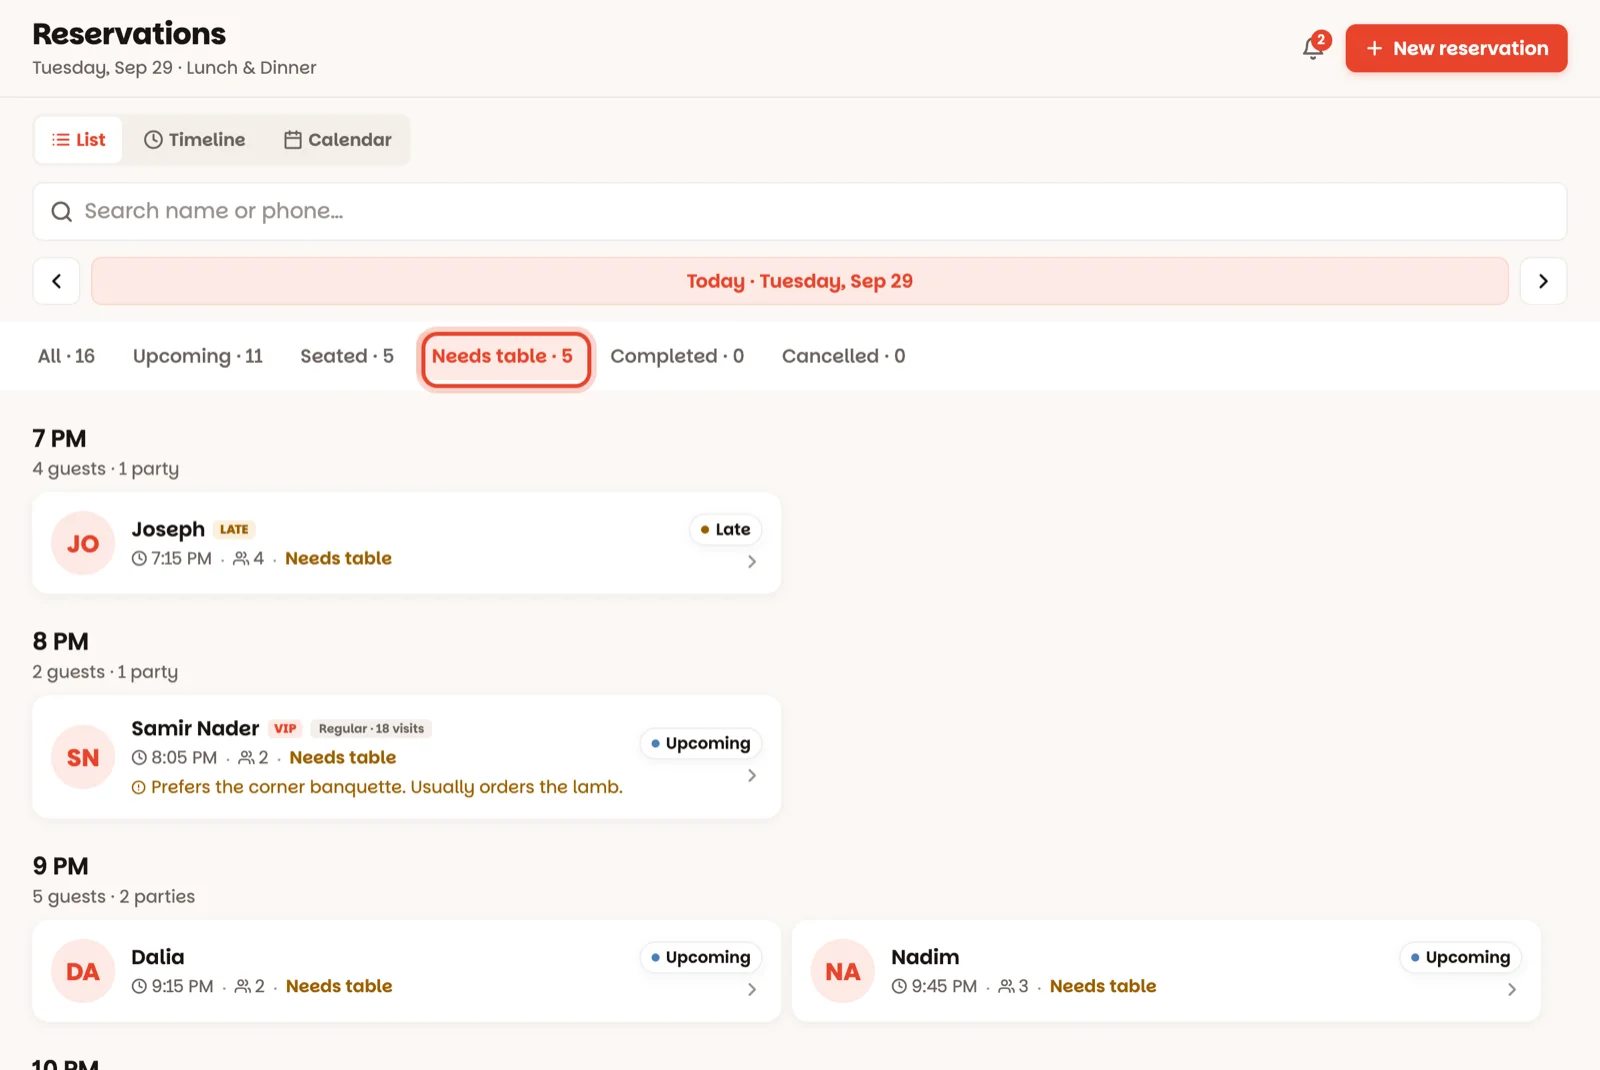1600x1070 pixels.
Task: Click the Today Tuesday, Sep 29 date bar
Action: click(800, 281)
